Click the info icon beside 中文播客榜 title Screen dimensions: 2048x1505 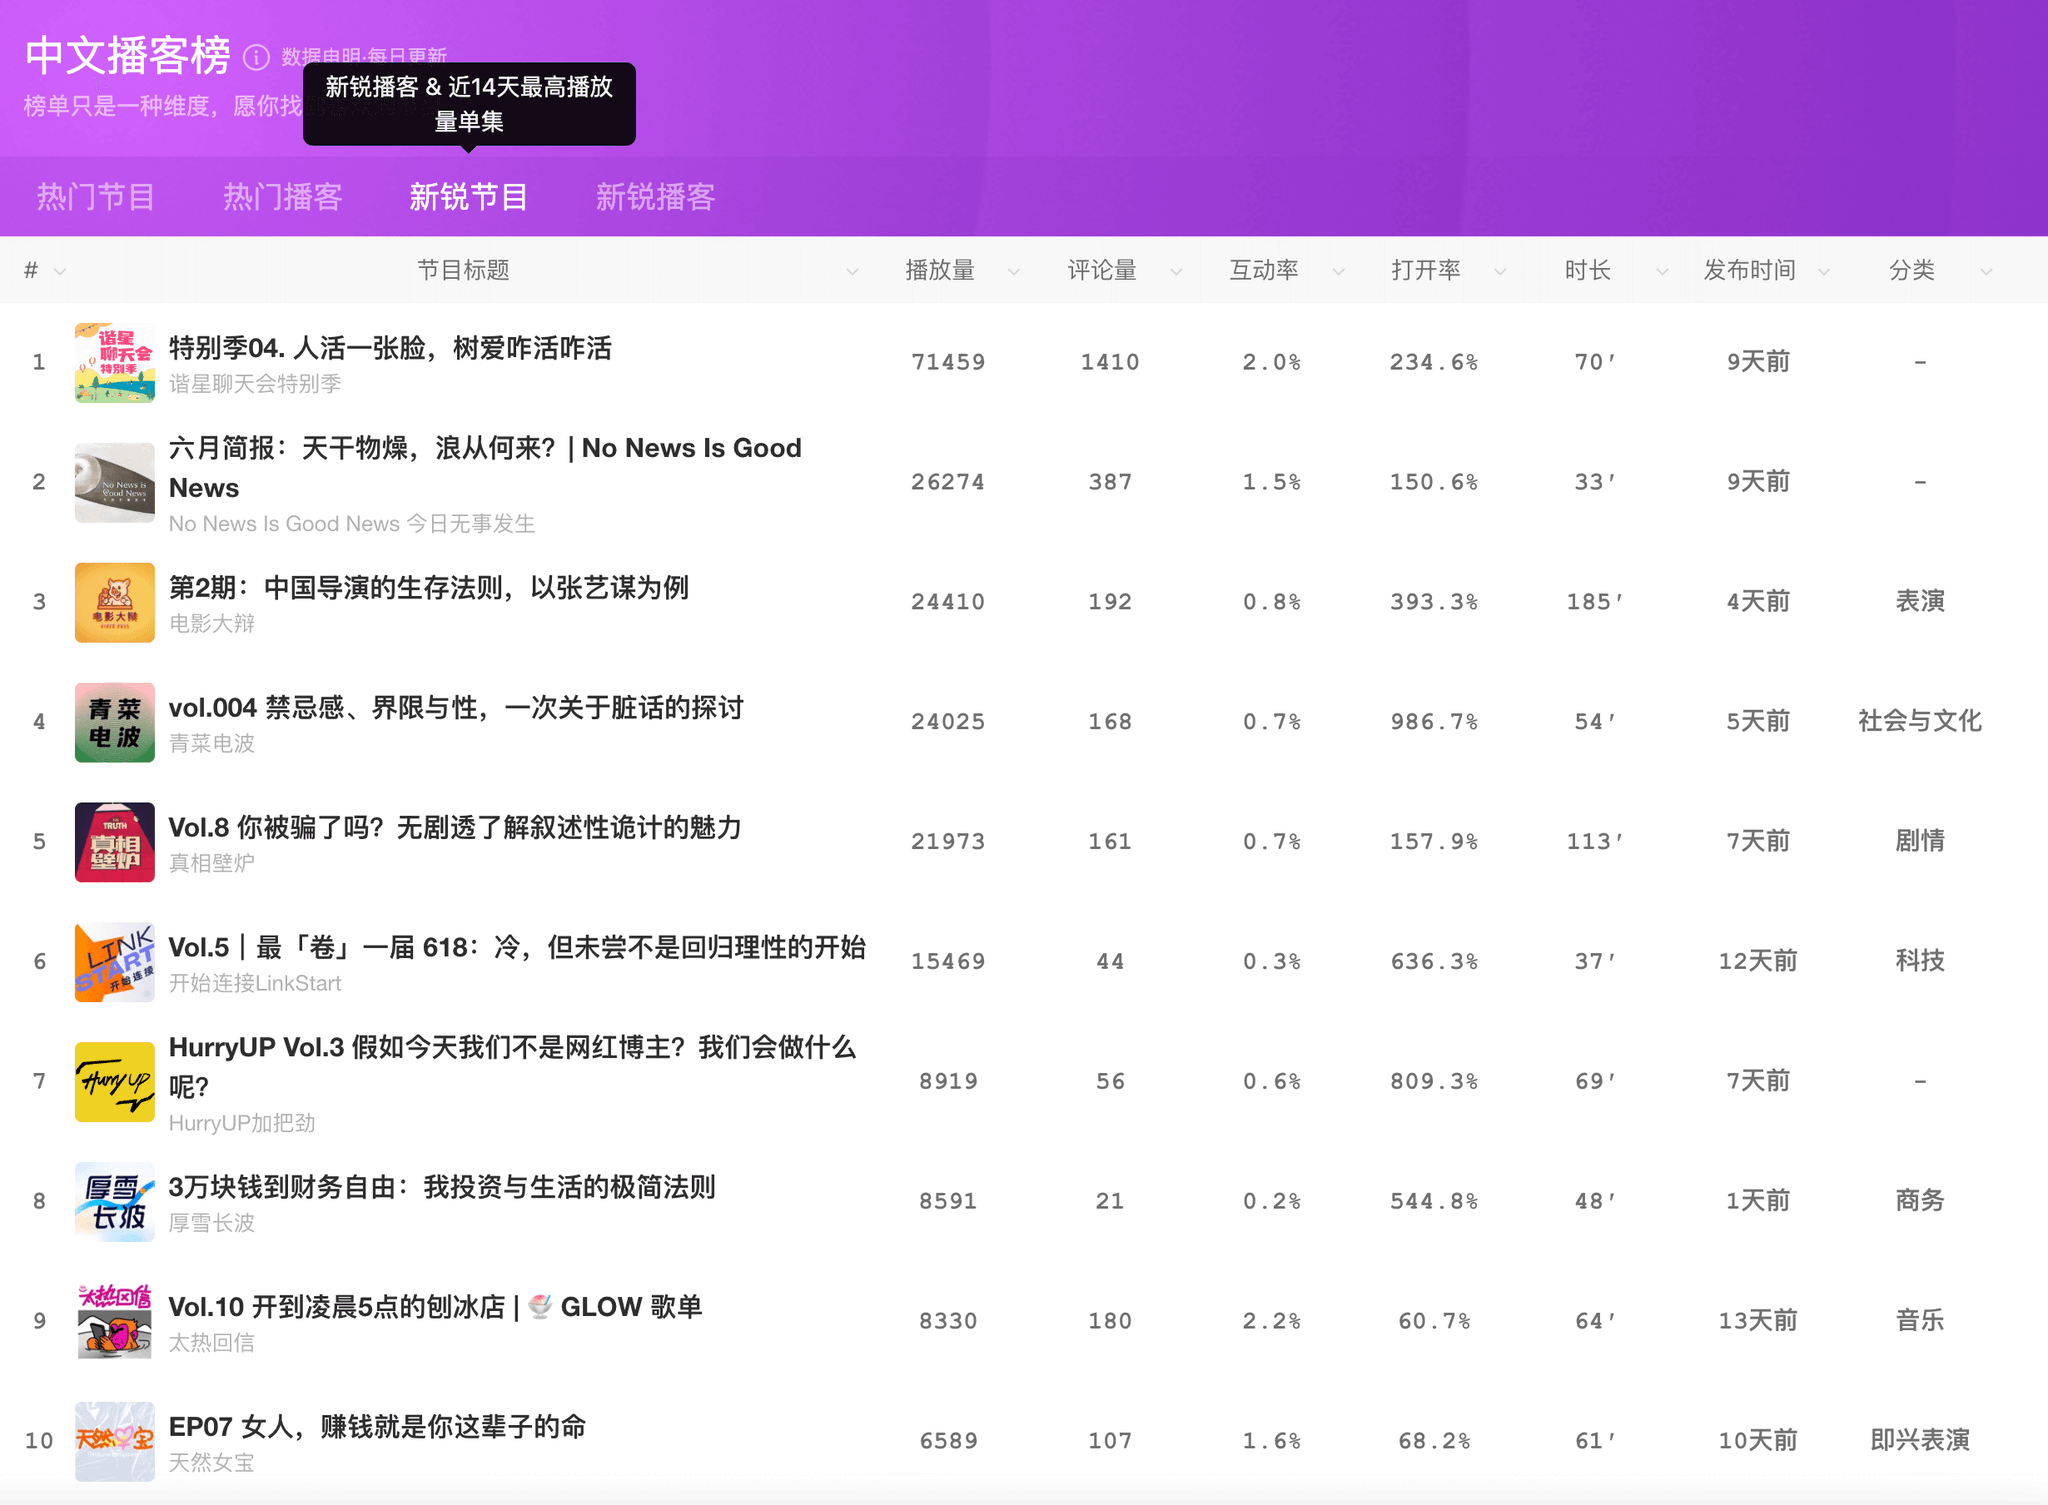click(256, 58)
